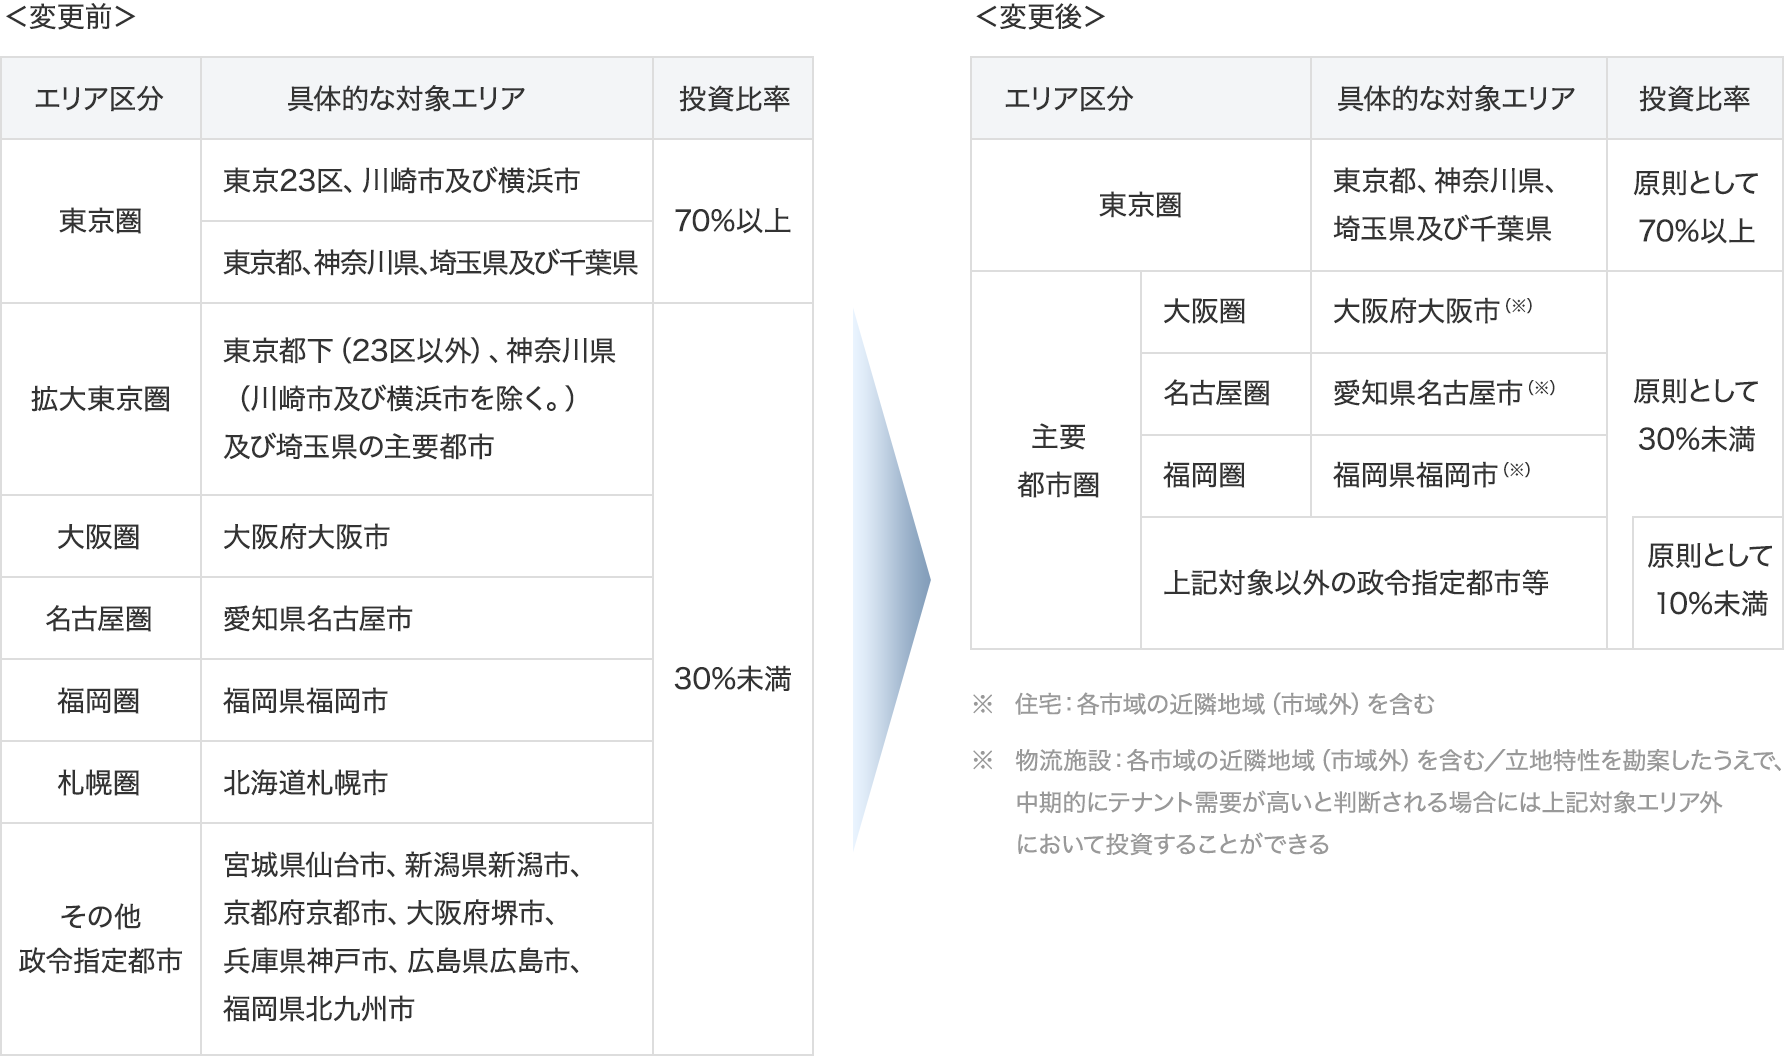The width and height of the screenshot is (1784, 1056).
Task: Click the blue arrow between the tables
Action: tap(890, 580)
